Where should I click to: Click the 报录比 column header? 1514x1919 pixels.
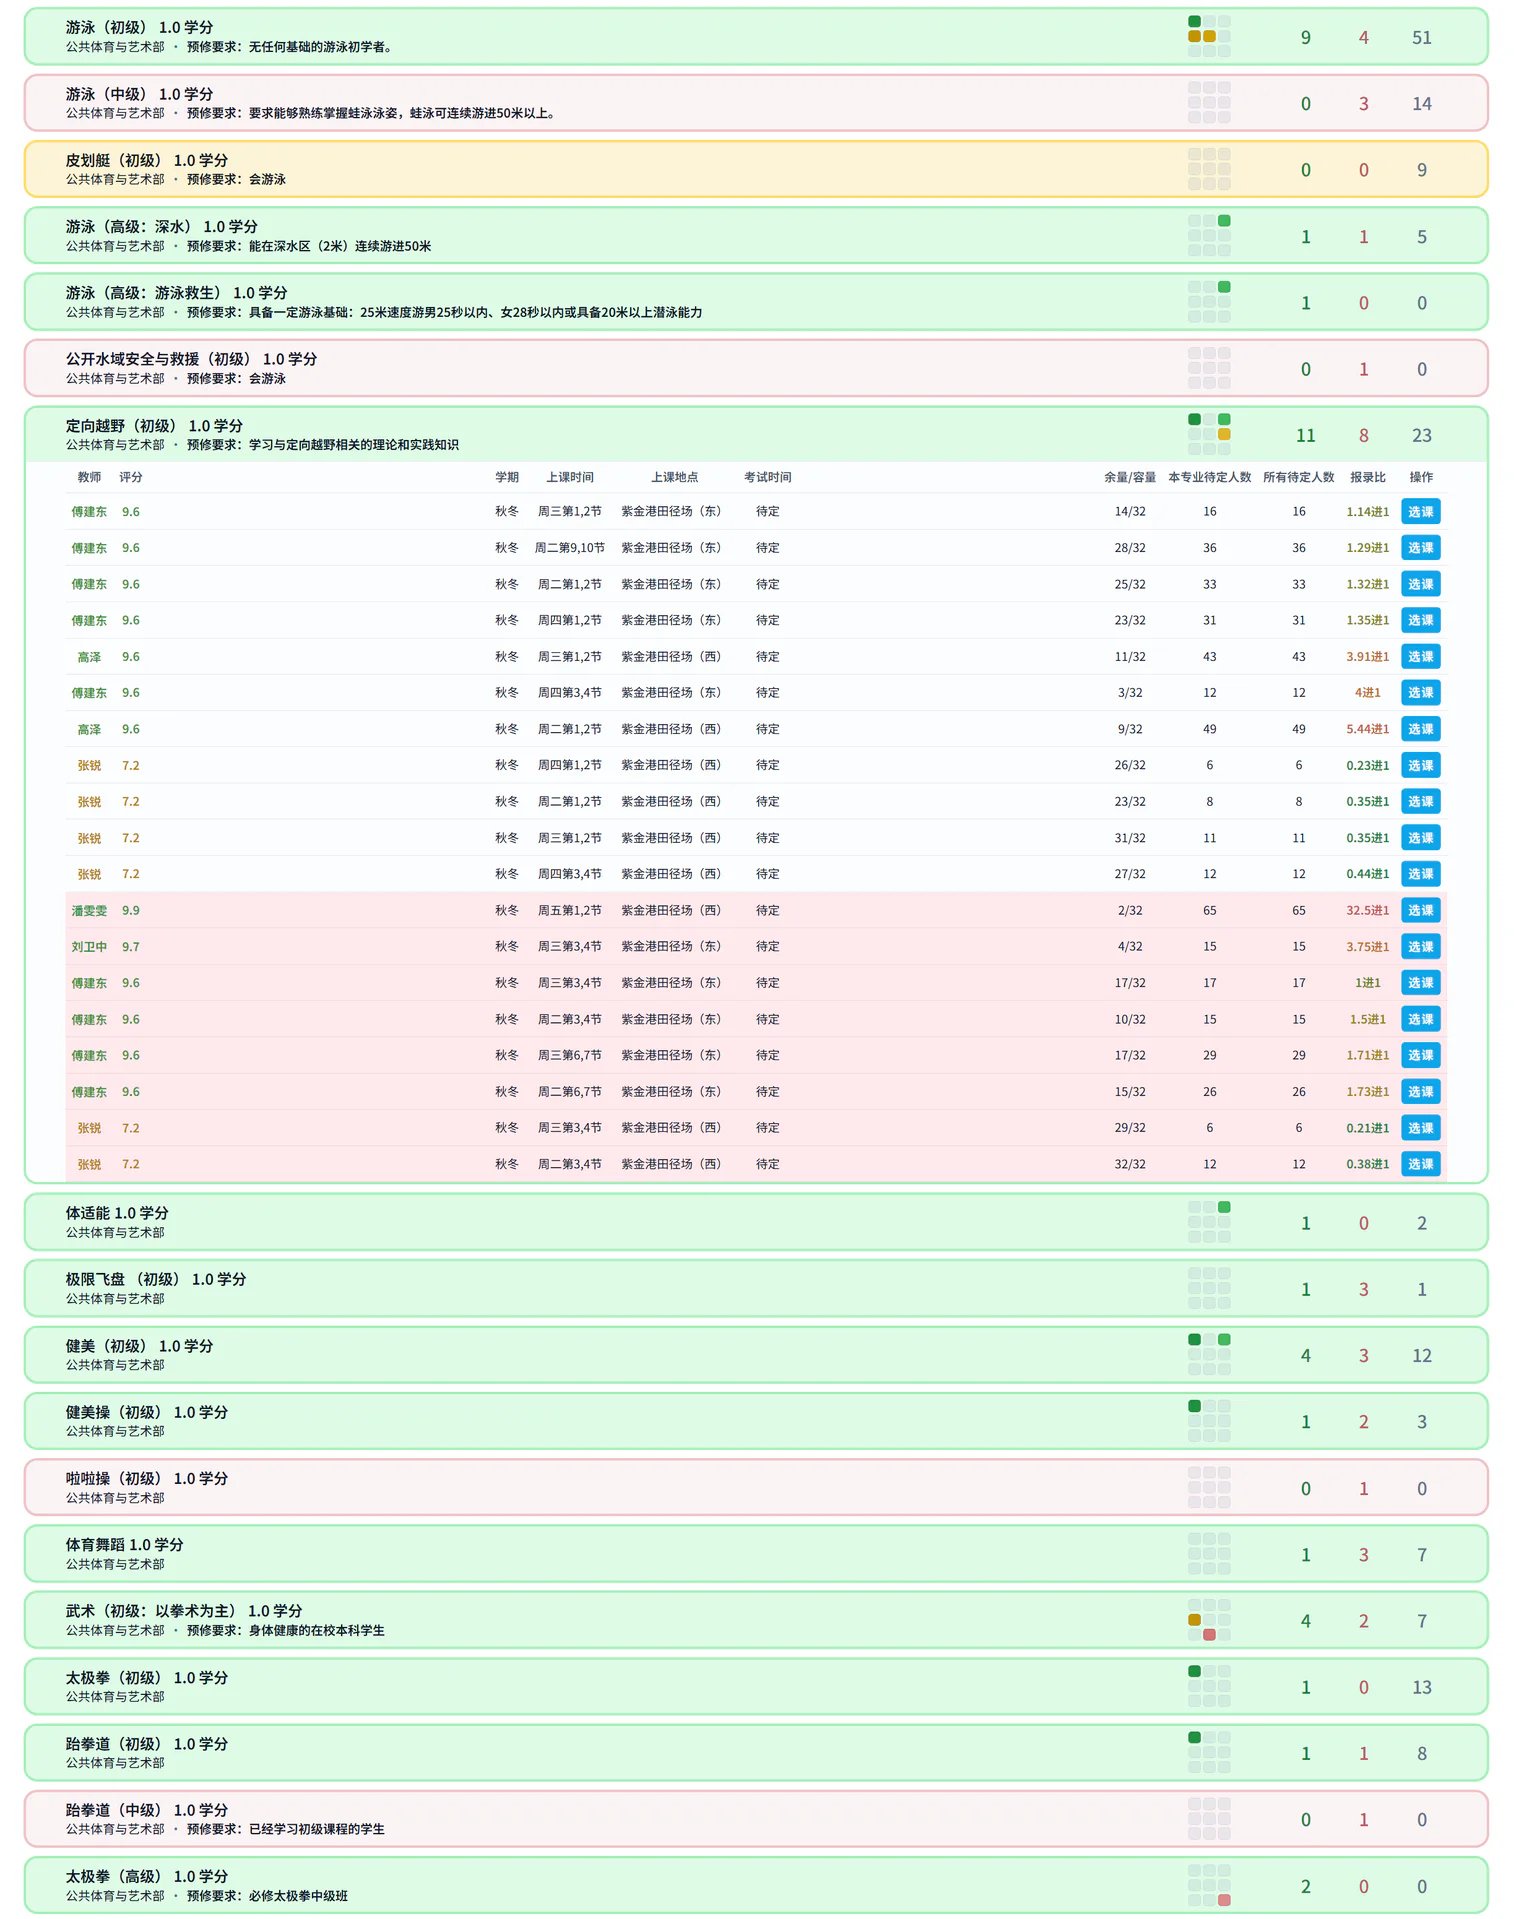[x=1368, y=477]
